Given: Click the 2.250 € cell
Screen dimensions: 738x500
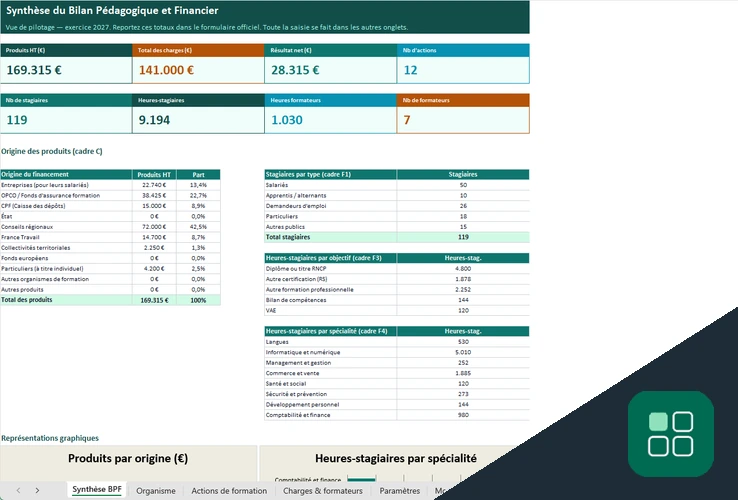Looking at the screenshot, I should 154,248.
